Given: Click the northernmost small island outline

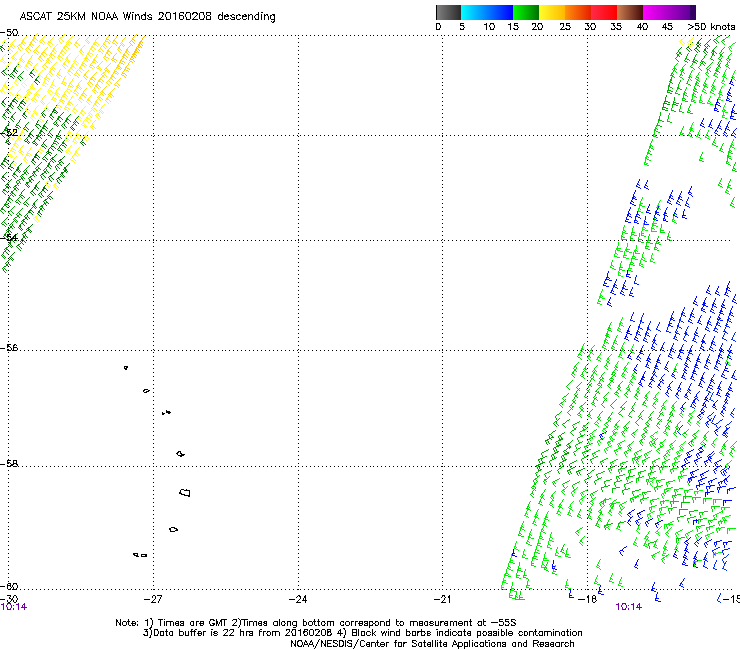Looking at the screenshot, I should tap(126, 368).
